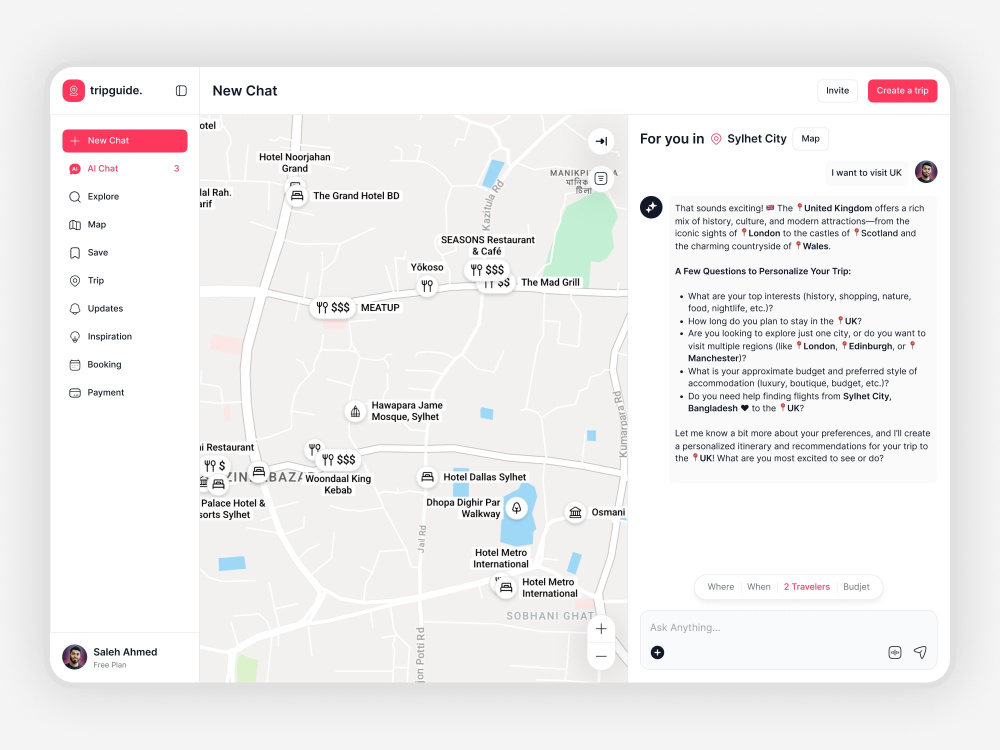Zoom in on the map
The width and height of the screenshot is (1000, 750).
click(x=601, y=629)
